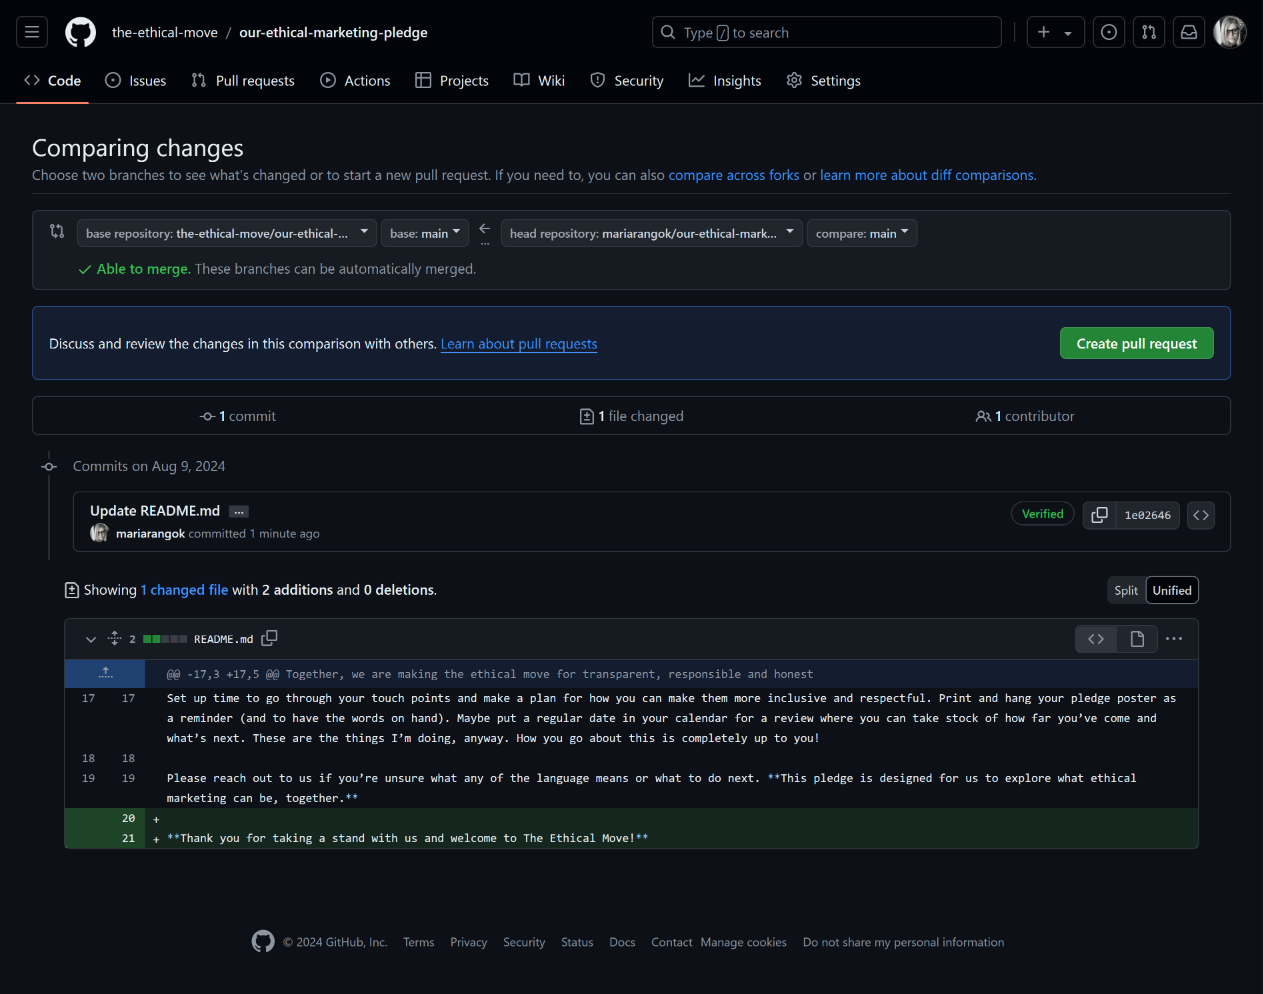Collapse the README.md diff with the chevron
This screenshot has width=1263, height=994.
90,639
